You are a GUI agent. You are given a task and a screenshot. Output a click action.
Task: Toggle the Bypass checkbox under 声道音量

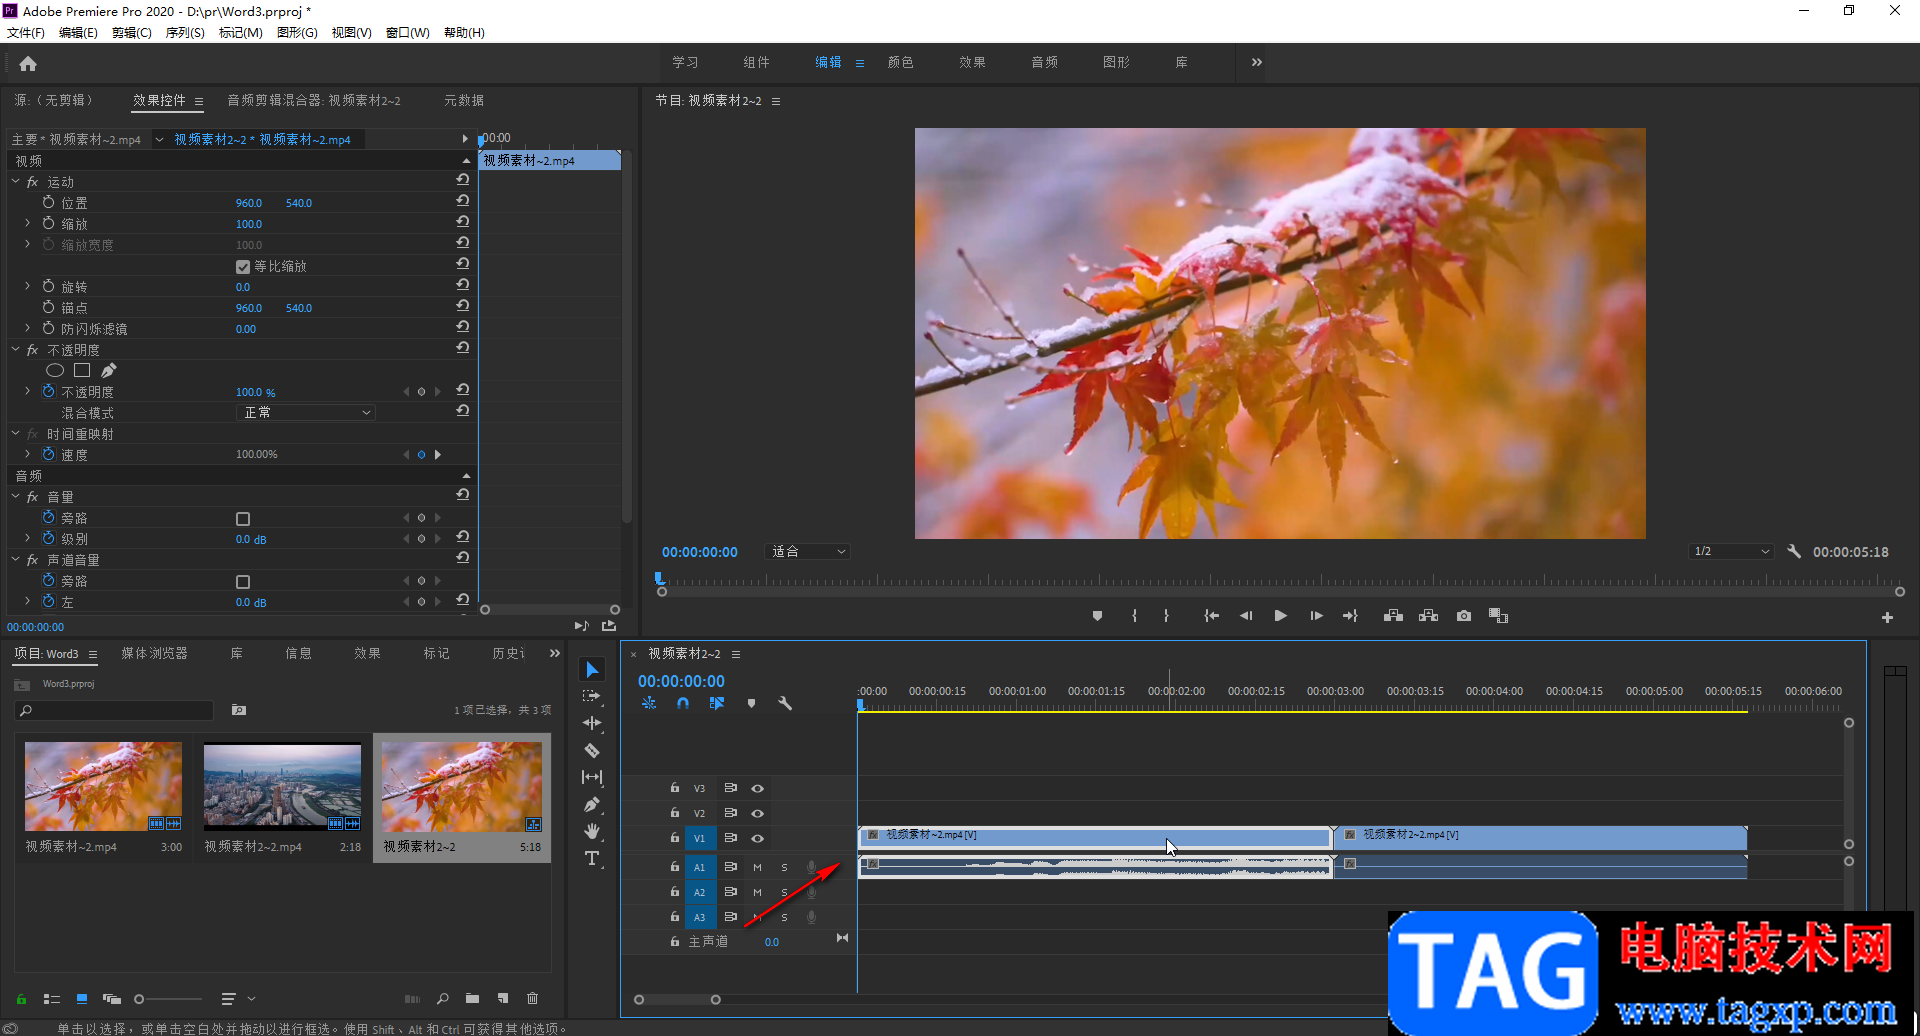(242, 582)
